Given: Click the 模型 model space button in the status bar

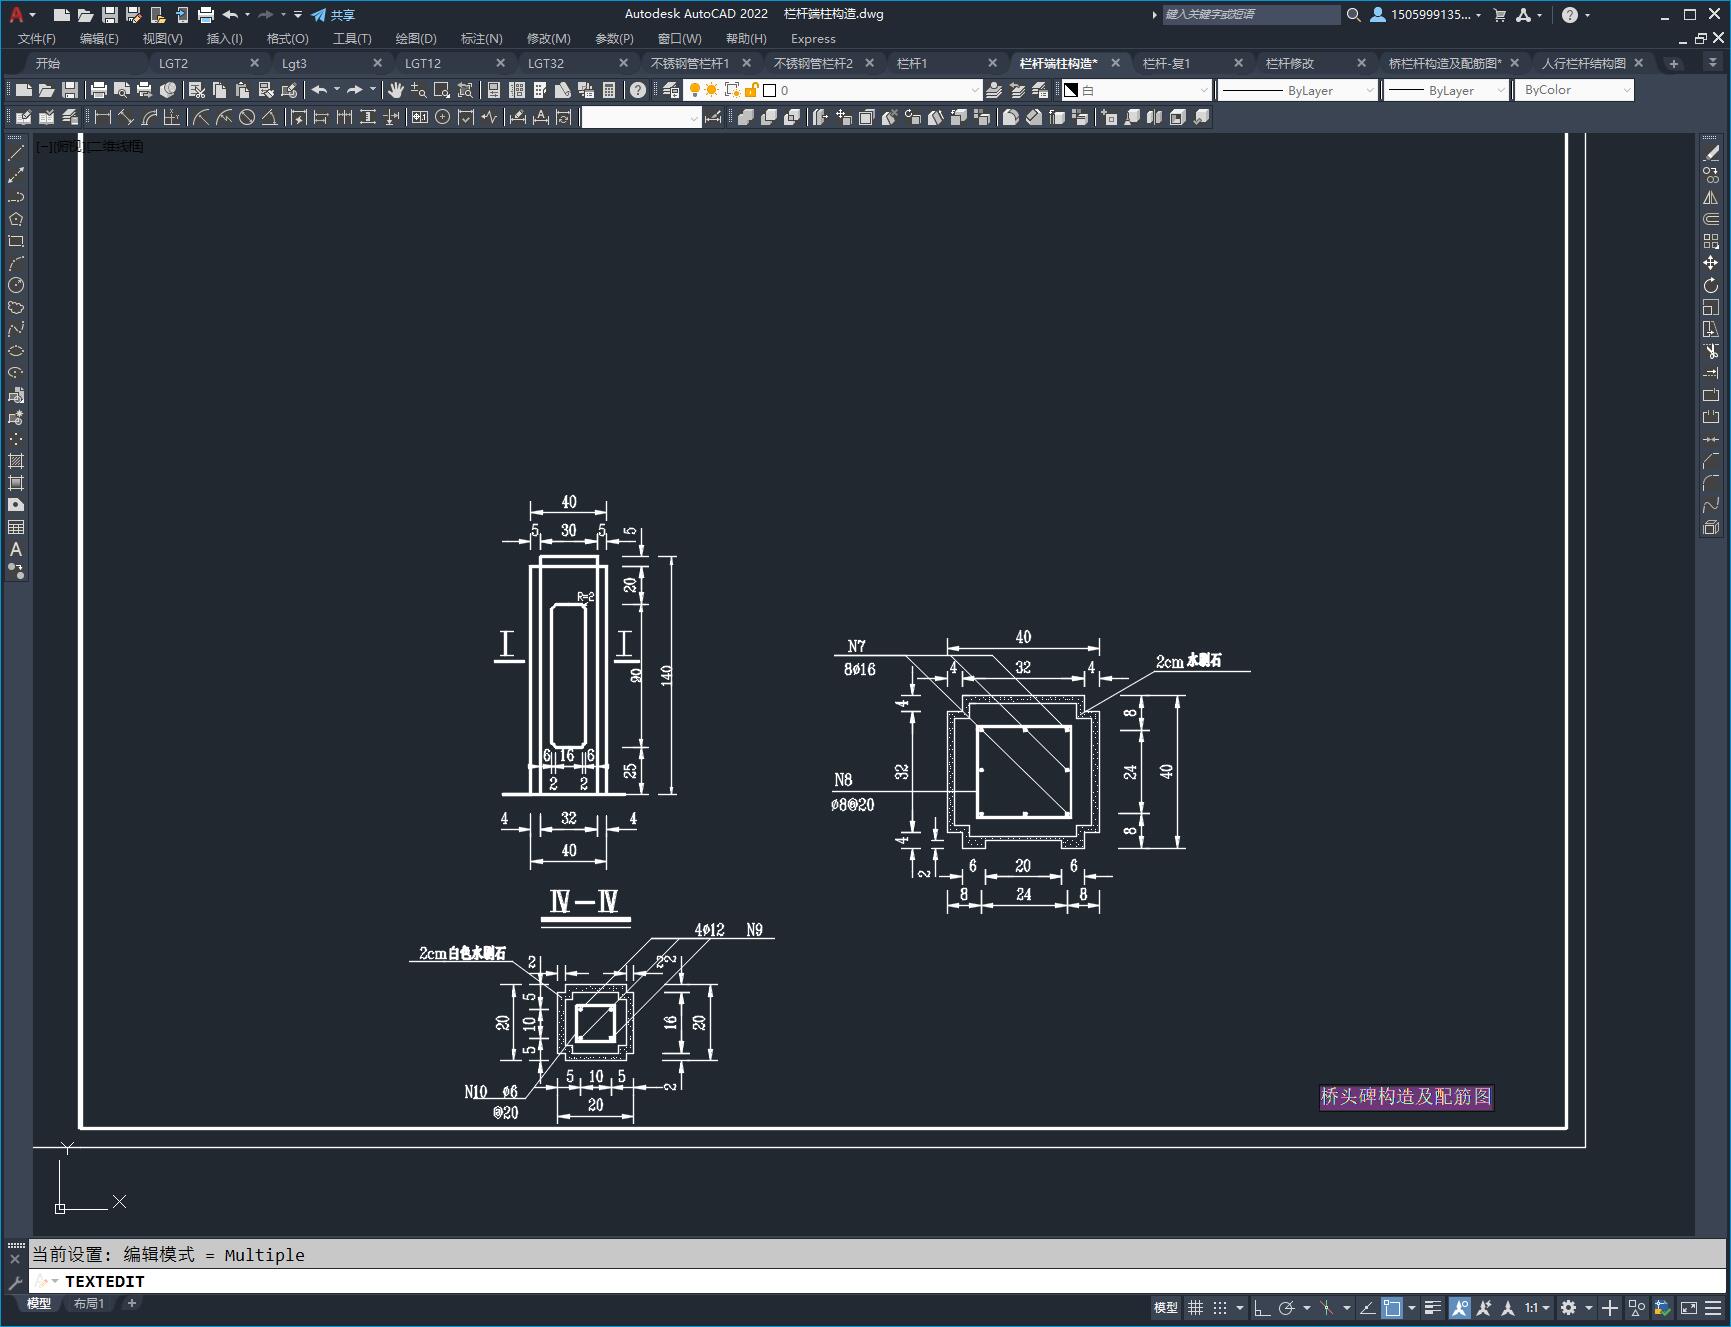Looking at the screenshot, I should click(1166, 1308).
